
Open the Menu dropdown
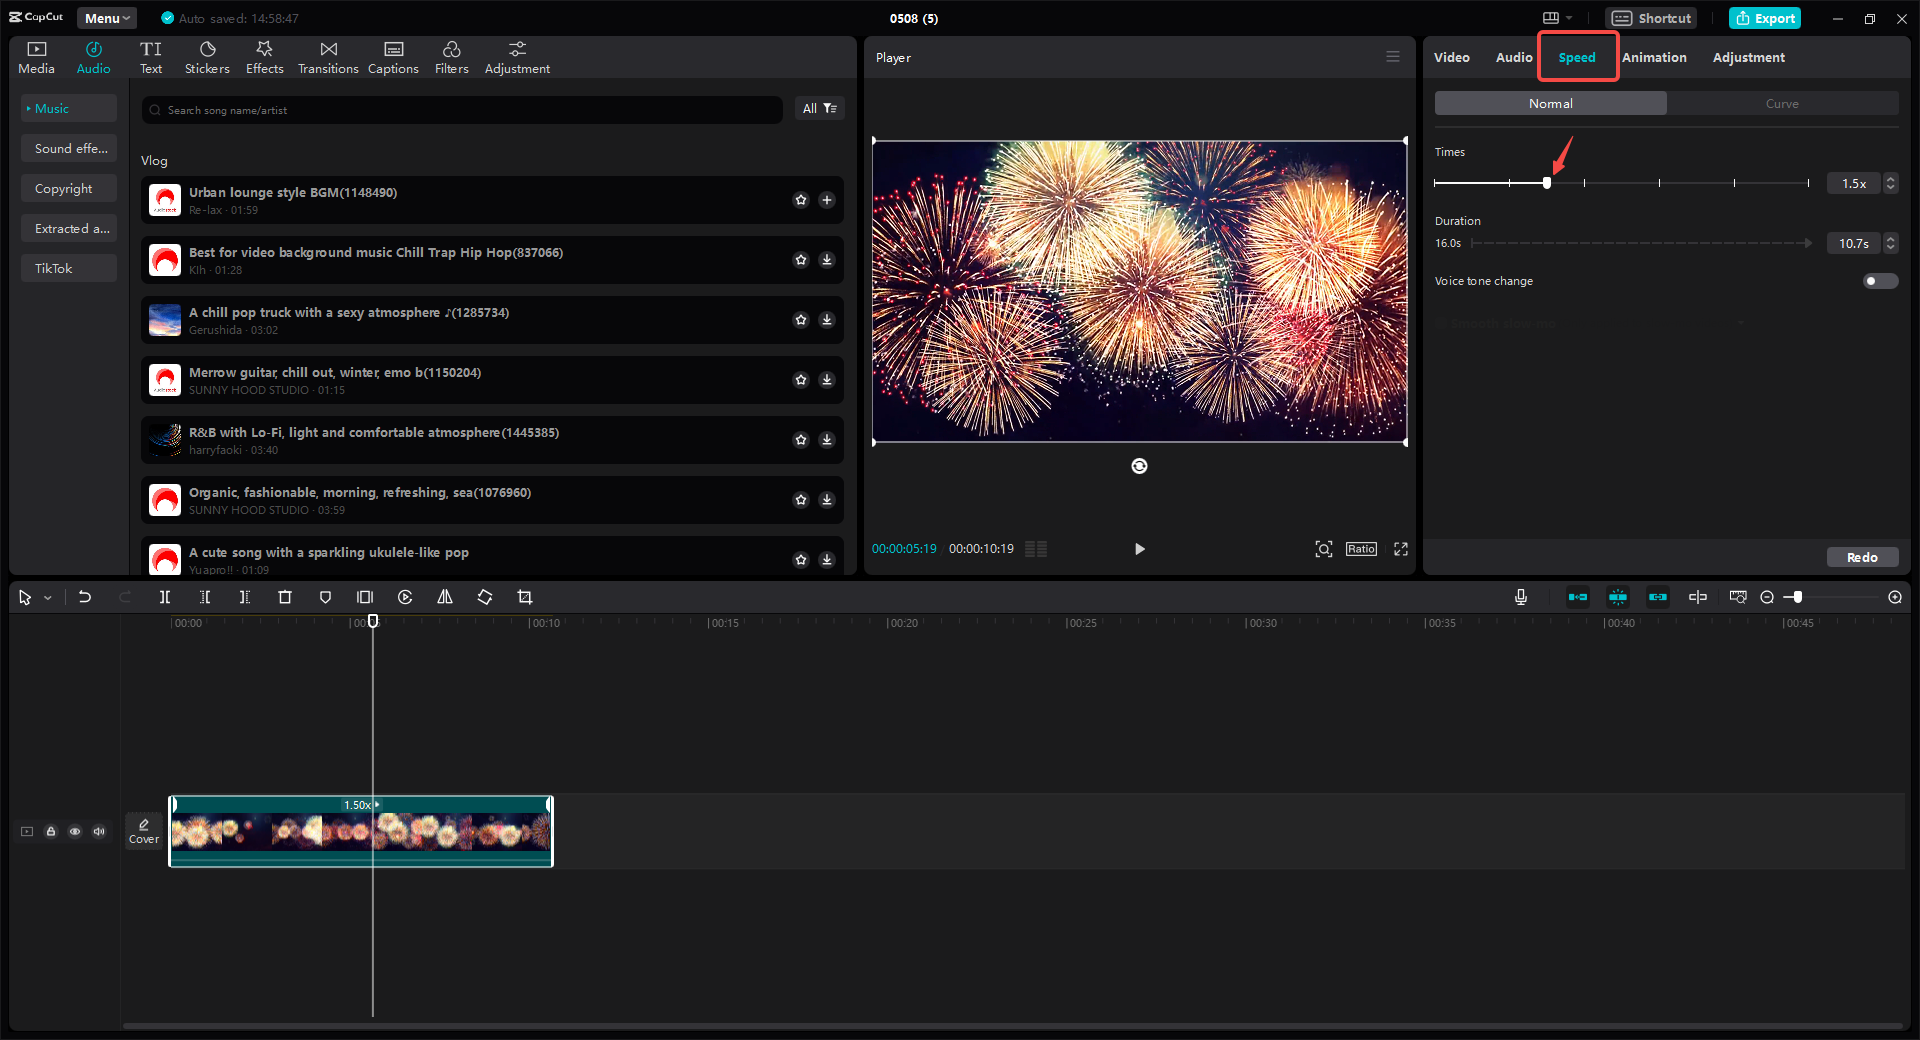pyautogui.click(x=107, y=18)
